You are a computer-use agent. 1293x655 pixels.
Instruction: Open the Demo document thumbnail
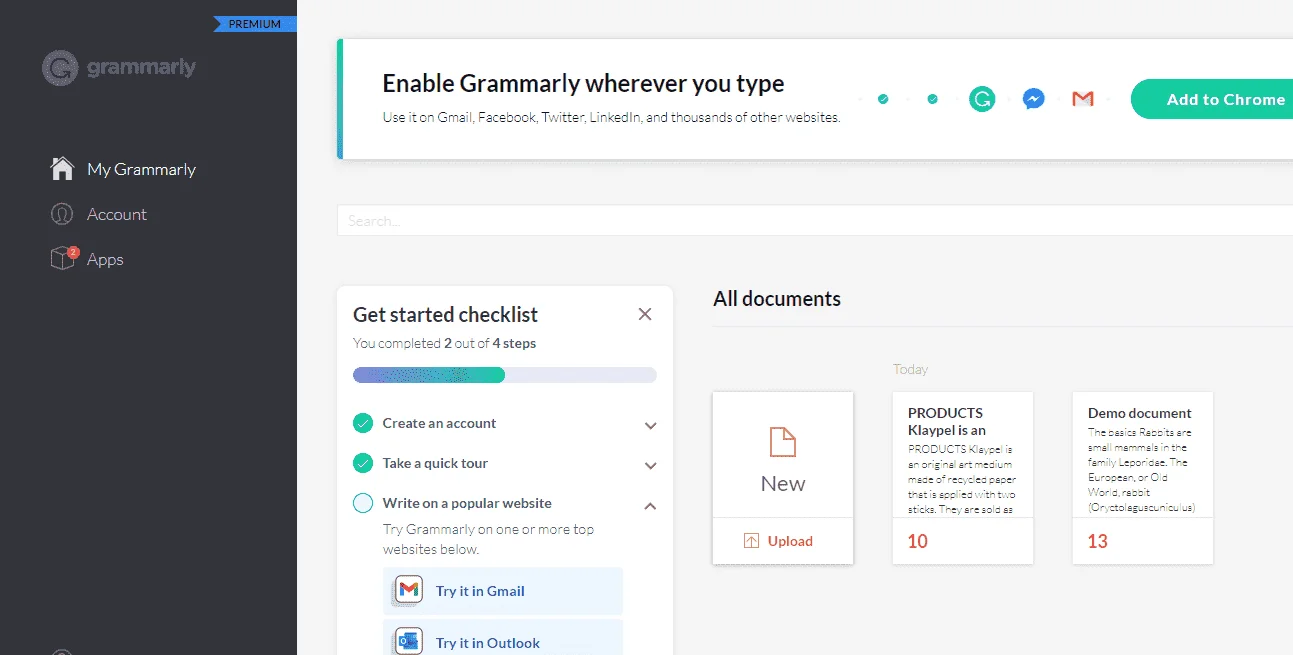pos(1142,477)
